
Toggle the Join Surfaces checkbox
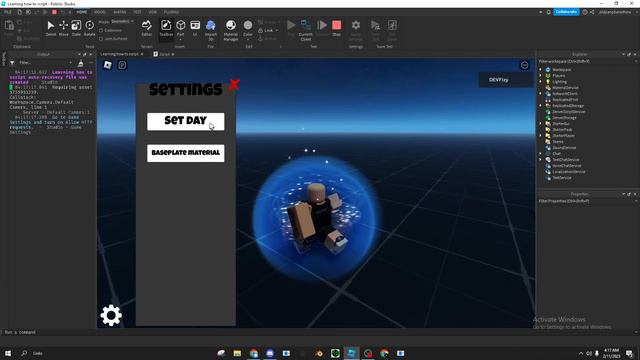pos(101,39)
